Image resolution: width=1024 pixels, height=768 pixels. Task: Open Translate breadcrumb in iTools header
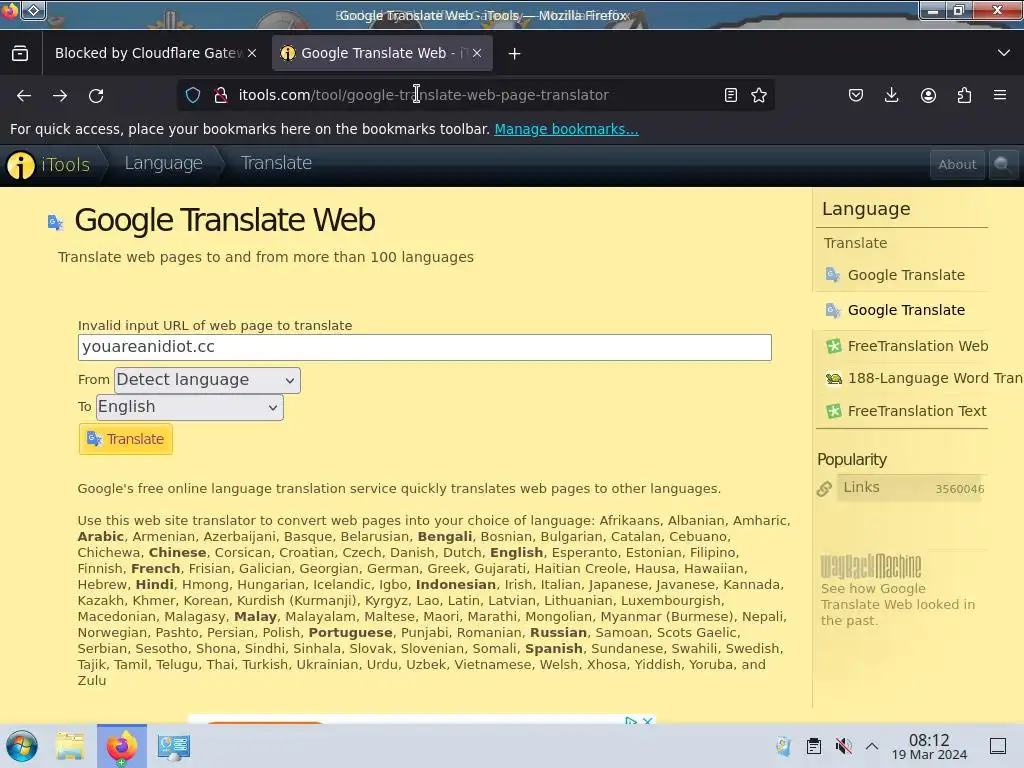coord(276,163)
